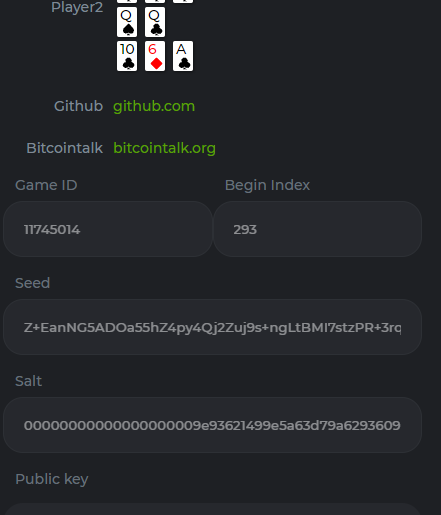
Task: Click the Begin Index label
Action: tap(267, 185)
